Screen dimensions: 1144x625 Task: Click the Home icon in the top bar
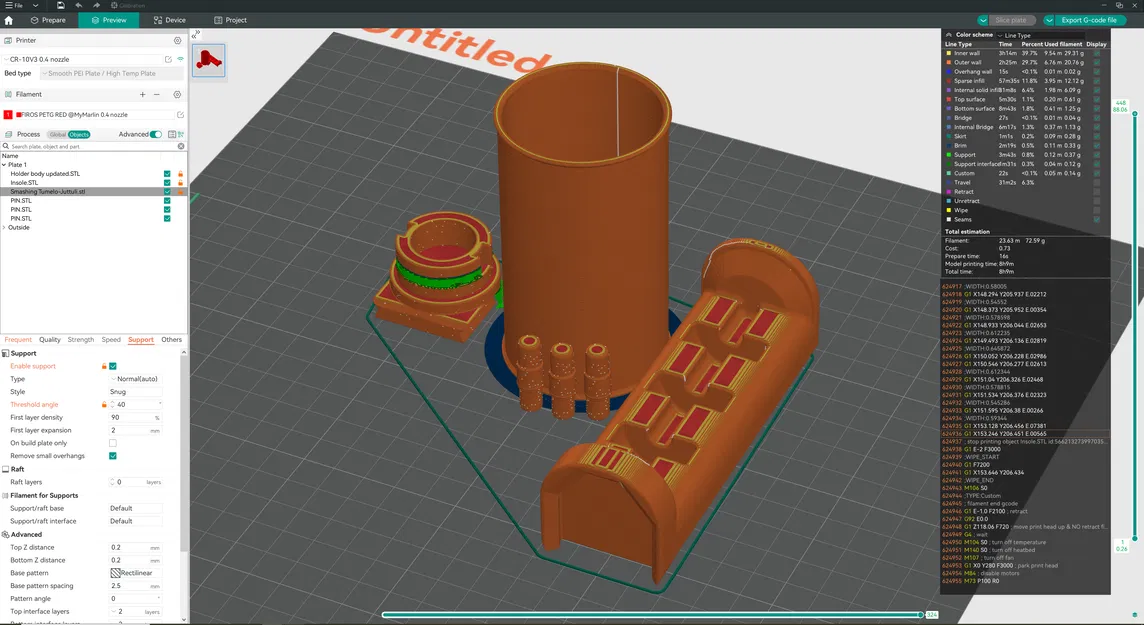(9, 20)
